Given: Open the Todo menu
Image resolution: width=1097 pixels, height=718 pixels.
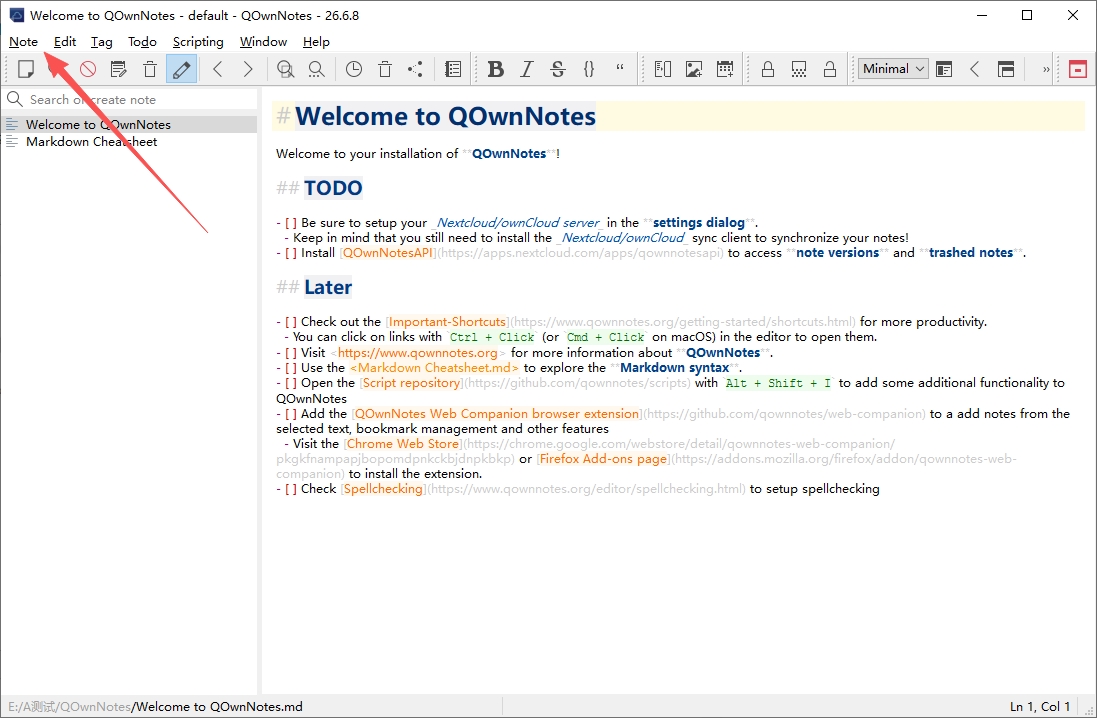Looking at the screenshot, I should pyautogui.click(x=142, y=42).
